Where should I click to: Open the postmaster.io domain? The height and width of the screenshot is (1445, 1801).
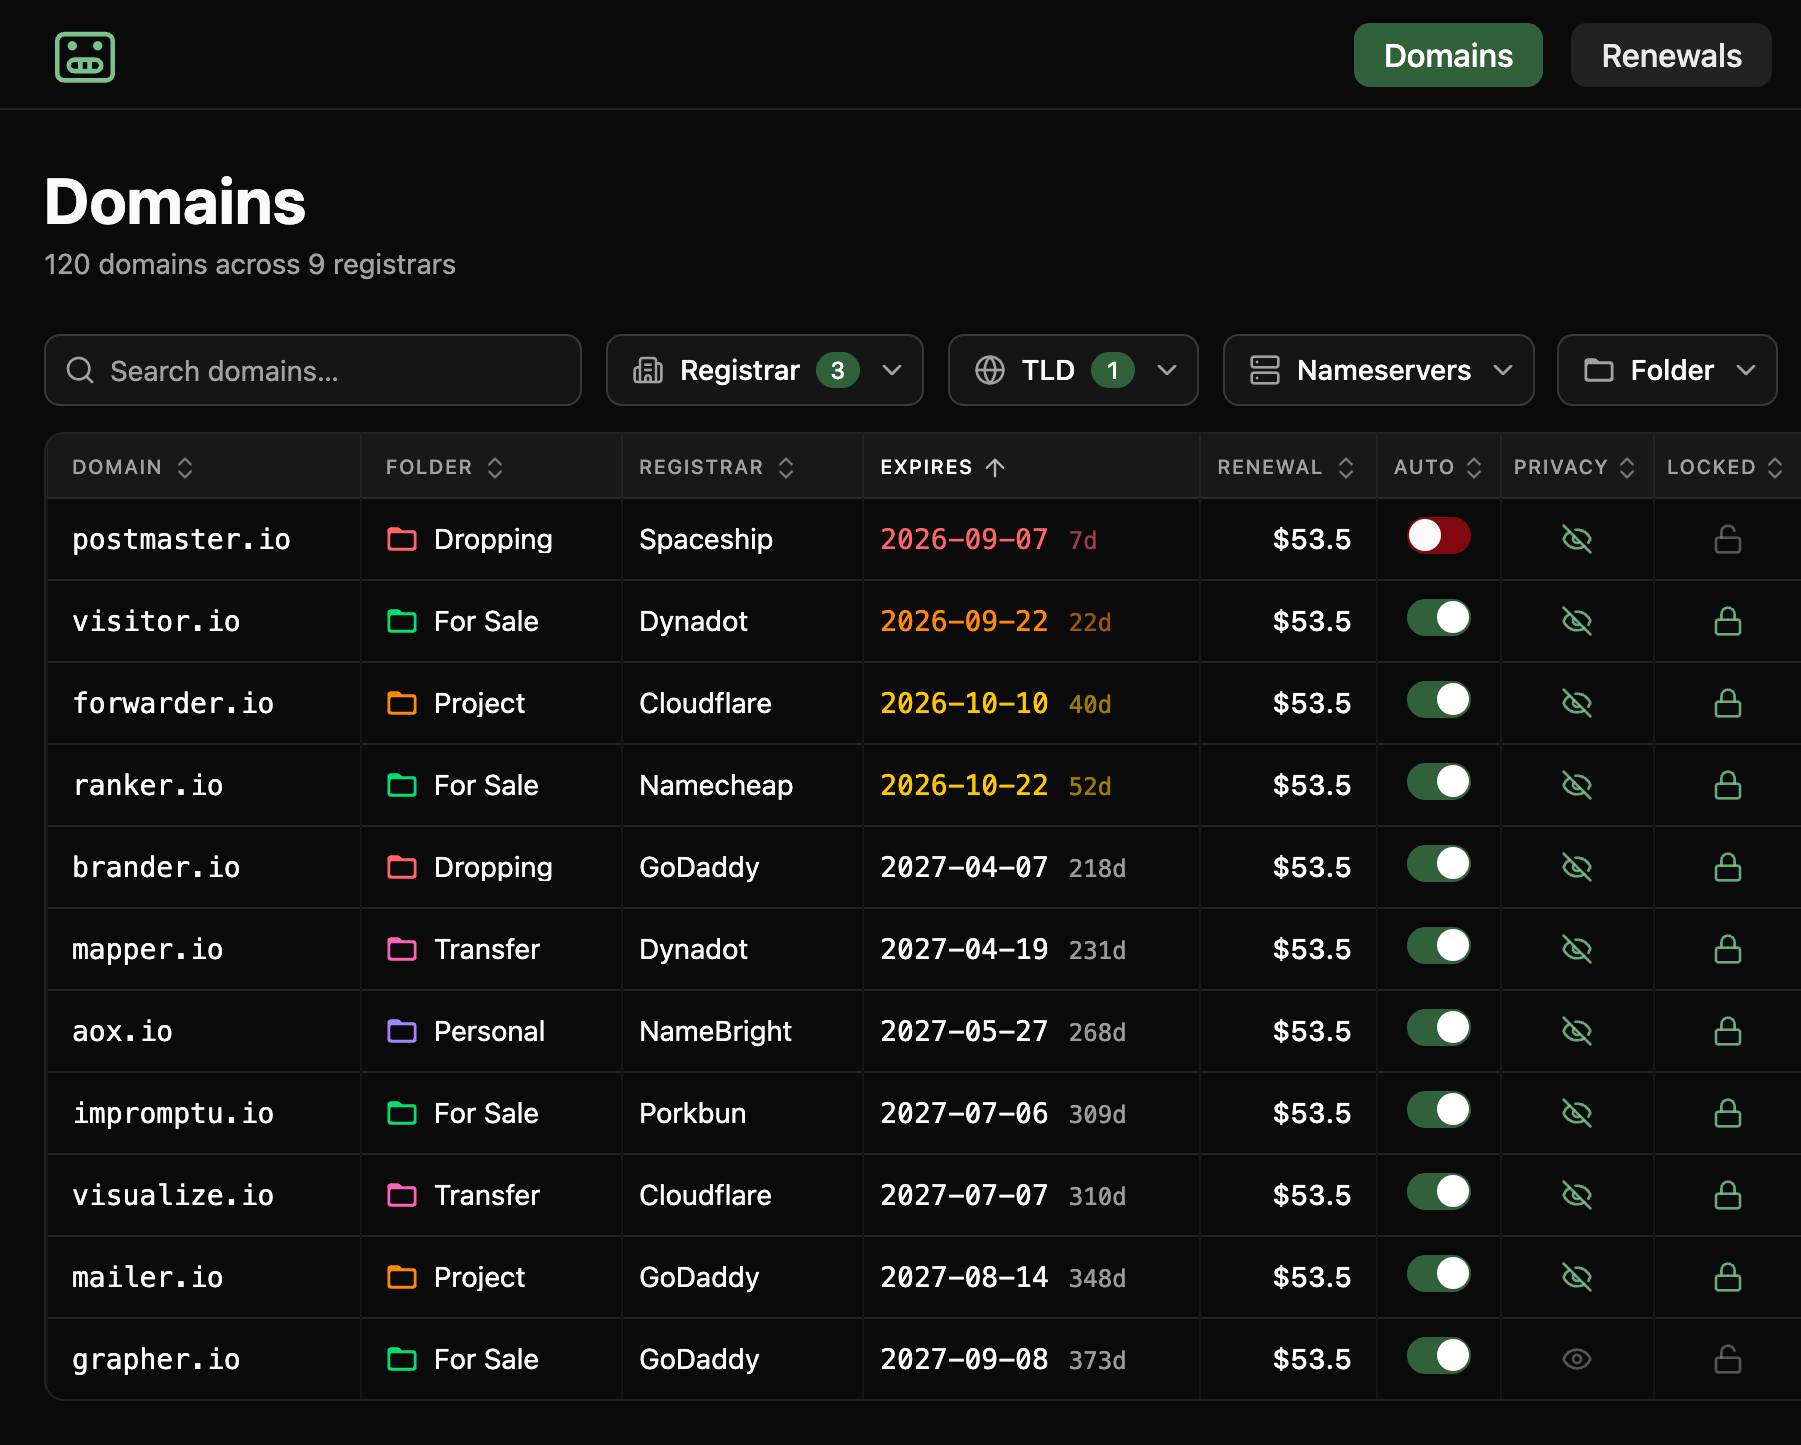[181, 540]
